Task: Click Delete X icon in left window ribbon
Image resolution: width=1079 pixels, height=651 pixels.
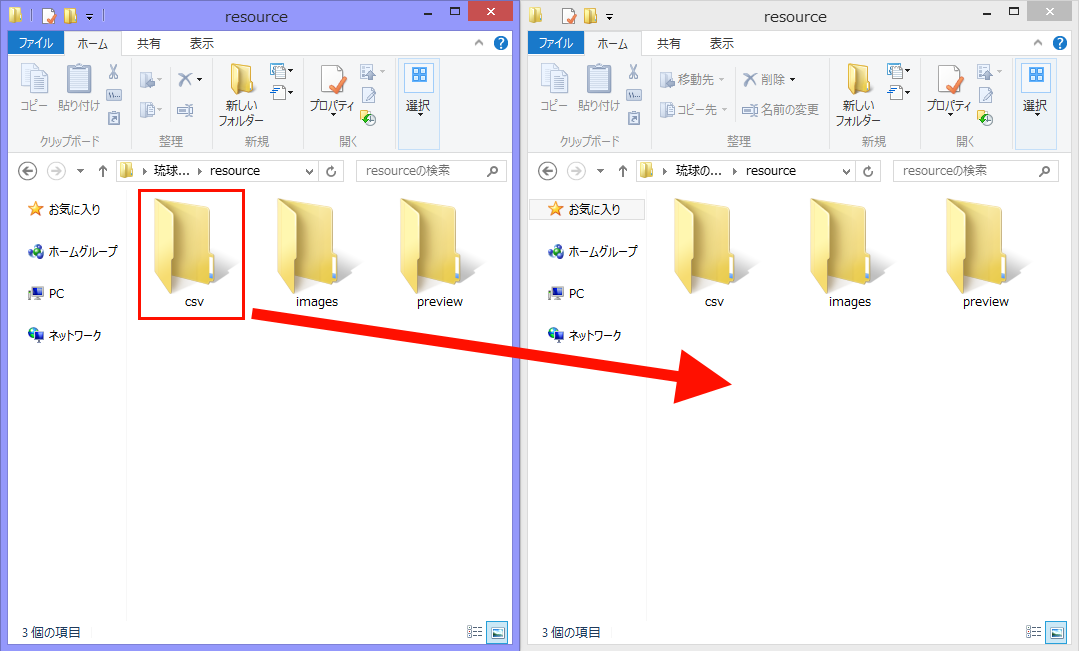Action: click(x=185, y=79)
